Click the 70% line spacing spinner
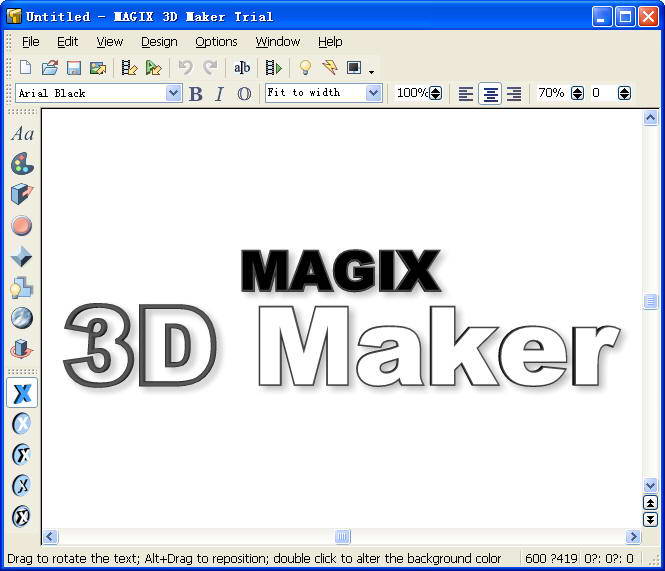665x571 pixels. [577, 93]
